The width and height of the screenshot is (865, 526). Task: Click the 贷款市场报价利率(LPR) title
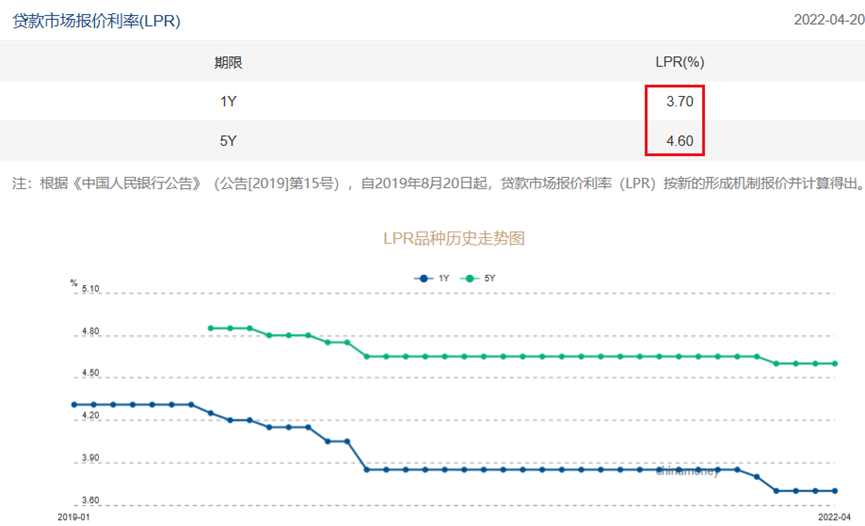[x=96, y=20]
